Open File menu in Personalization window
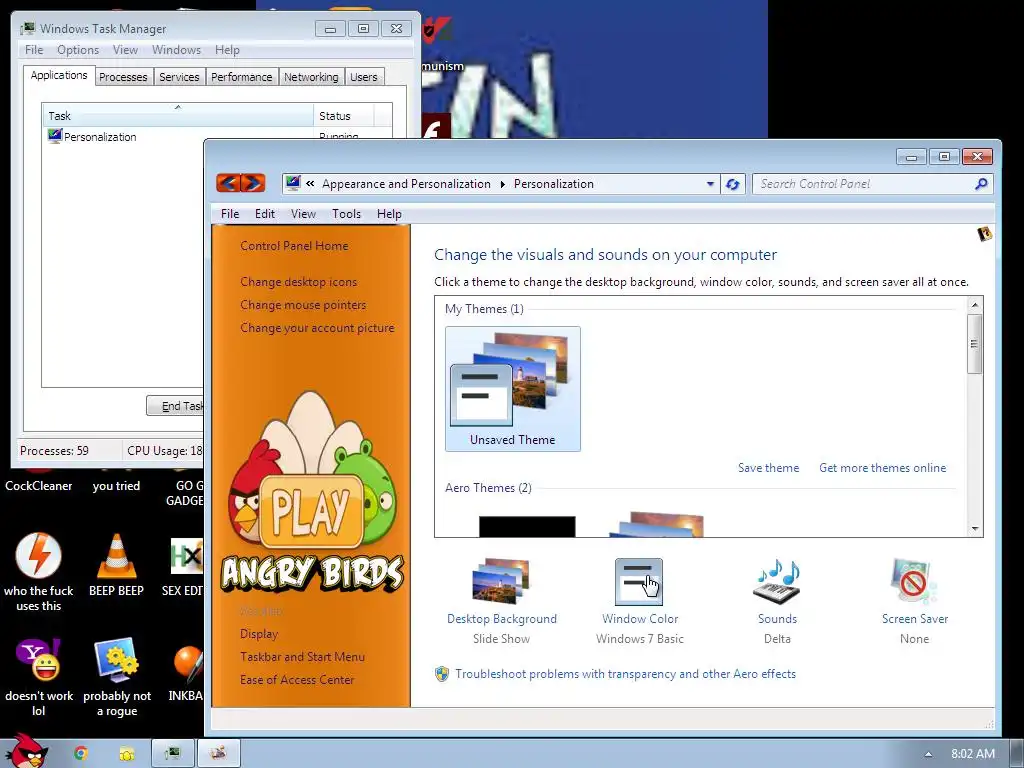This screenshot has height=768, width=1024. 230,214
